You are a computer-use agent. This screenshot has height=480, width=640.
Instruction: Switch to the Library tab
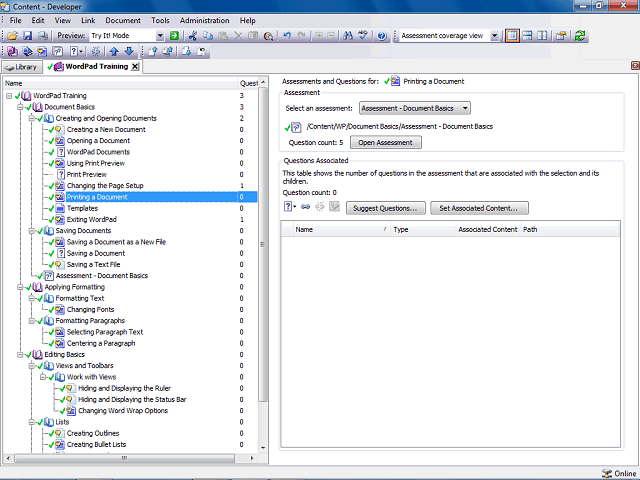(x=22, y=67)
